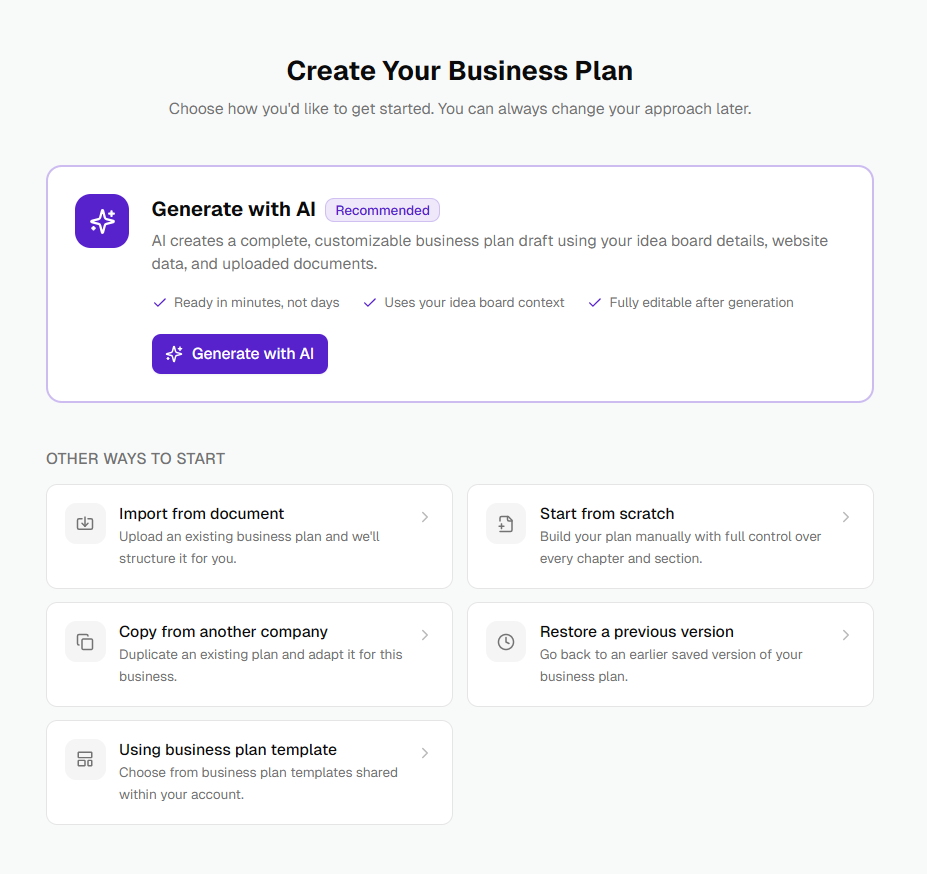The height and width of the screenshot is (874, 927).
Task: Click the Copy from another company duplicate icon
Action: 85,642
